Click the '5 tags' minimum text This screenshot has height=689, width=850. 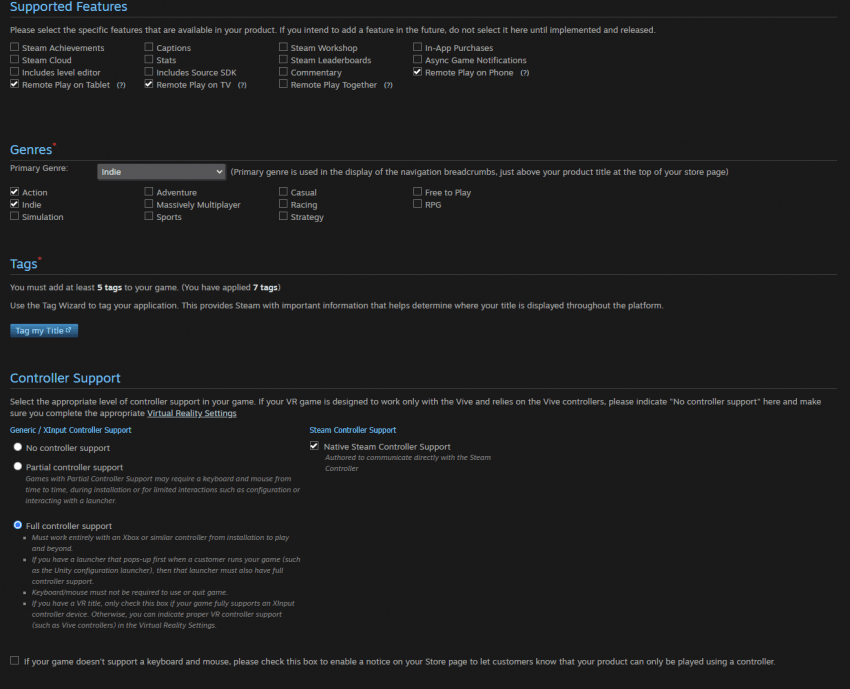coord(110,288)
